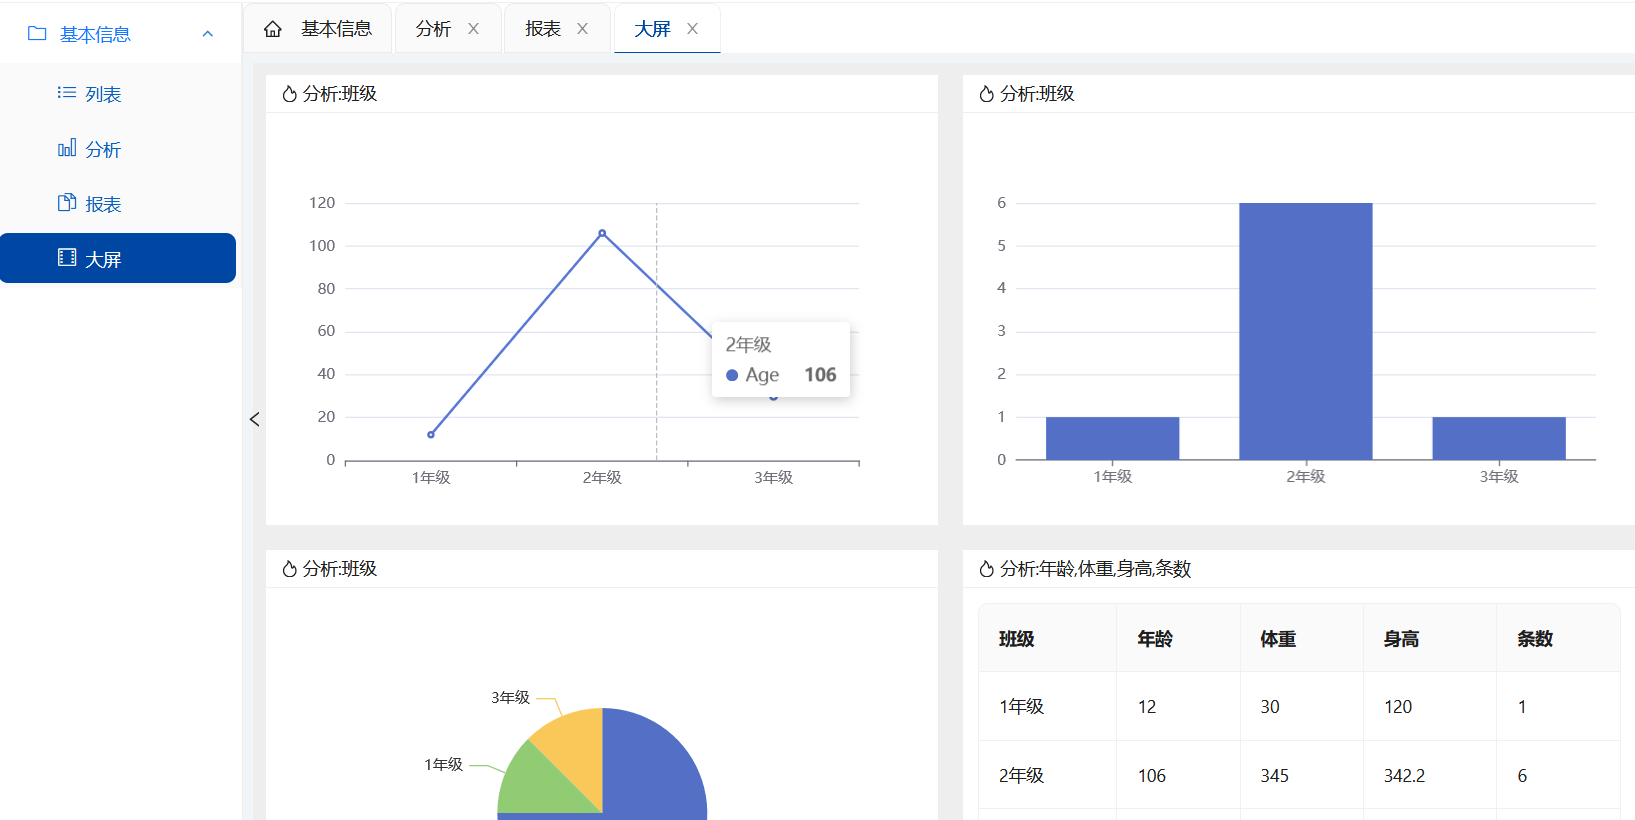Click the tall 2年级 bar in bar chart
1635x820 pixels.
[x=1305, y=331]
